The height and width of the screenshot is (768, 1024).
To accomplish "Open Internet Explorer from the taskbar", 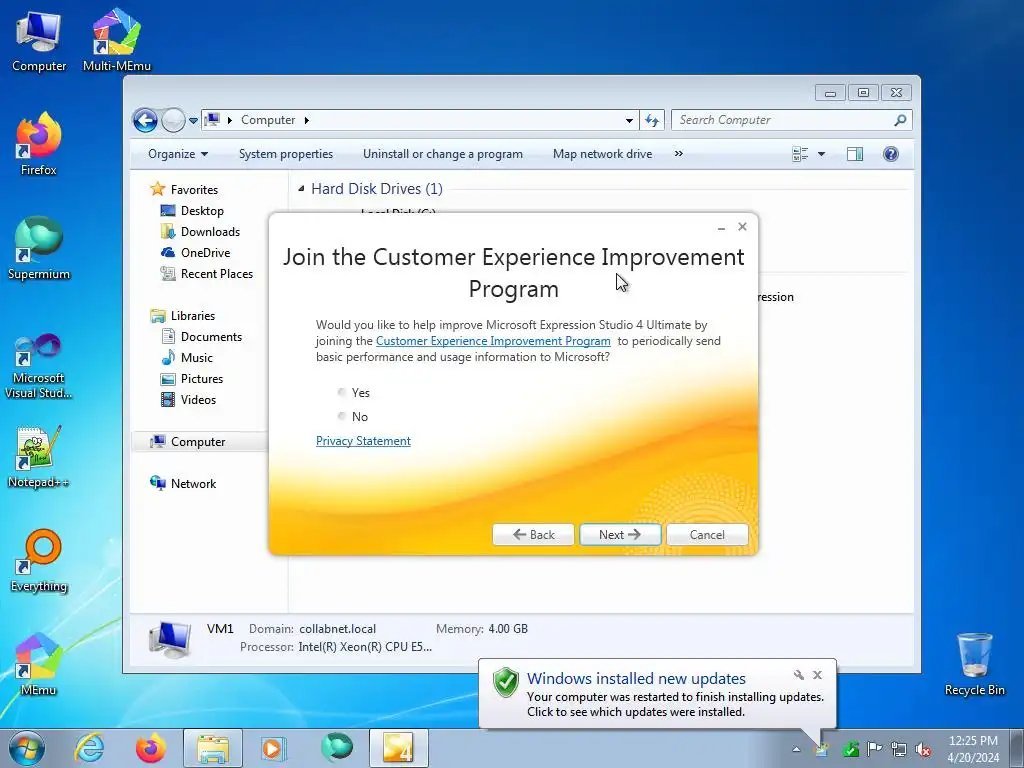I will 89,748.
